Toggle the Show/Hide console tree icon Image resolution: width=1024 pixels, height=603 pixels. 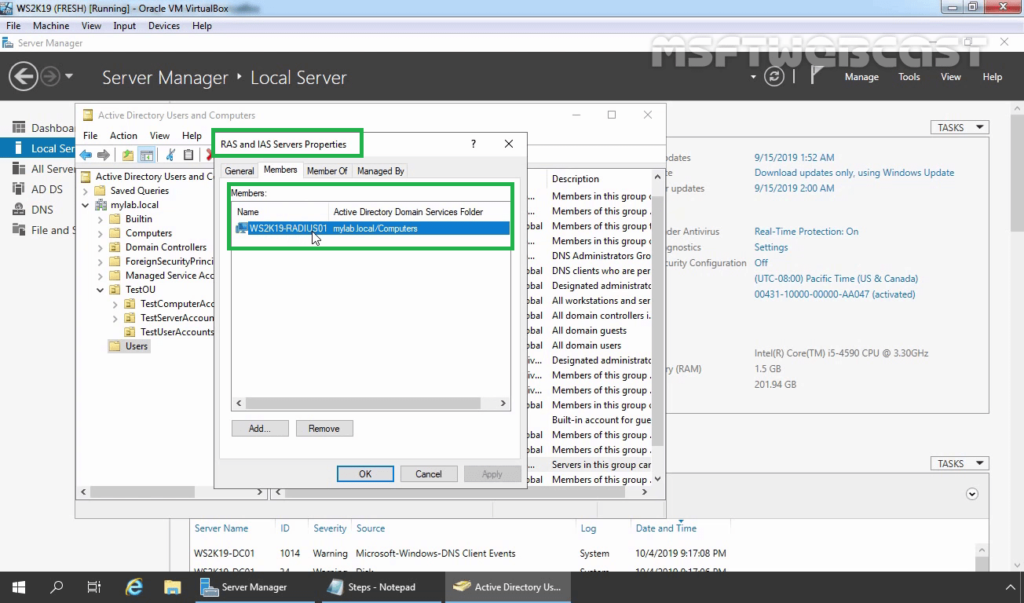(x=147, y=155)
